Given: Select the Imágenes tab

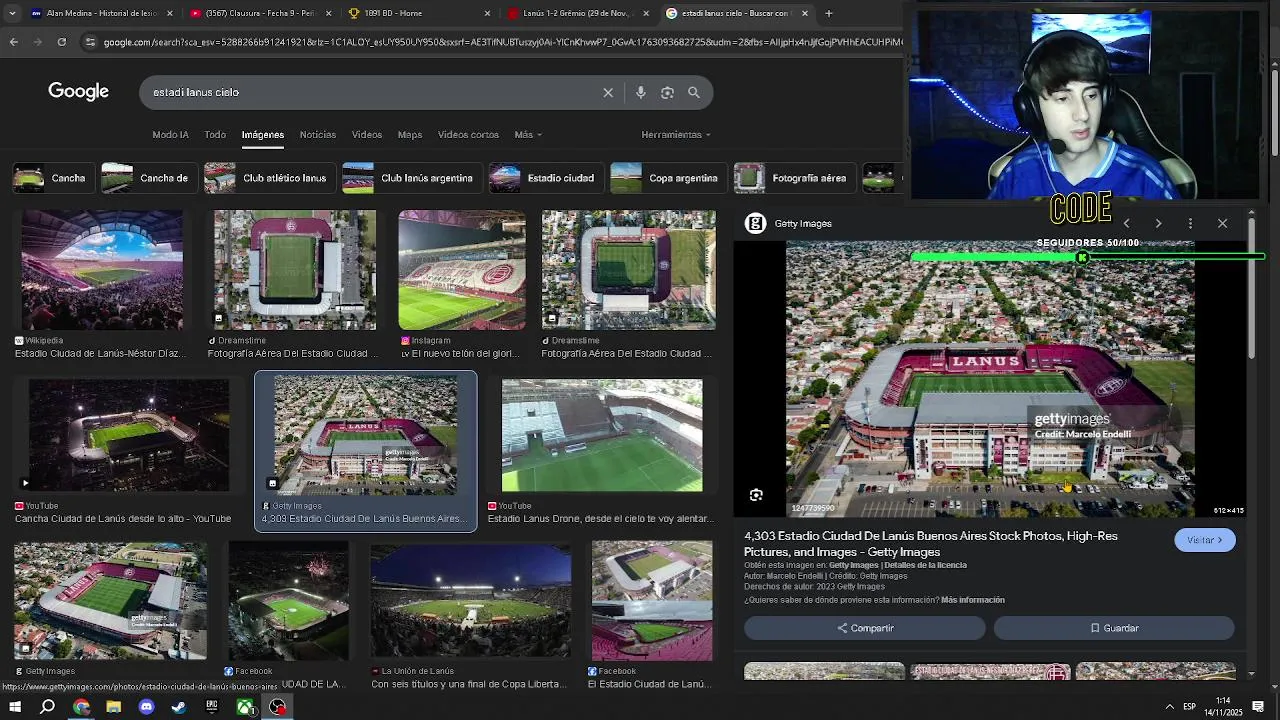Looking at the screenshot, I should (x=263, y=134).
